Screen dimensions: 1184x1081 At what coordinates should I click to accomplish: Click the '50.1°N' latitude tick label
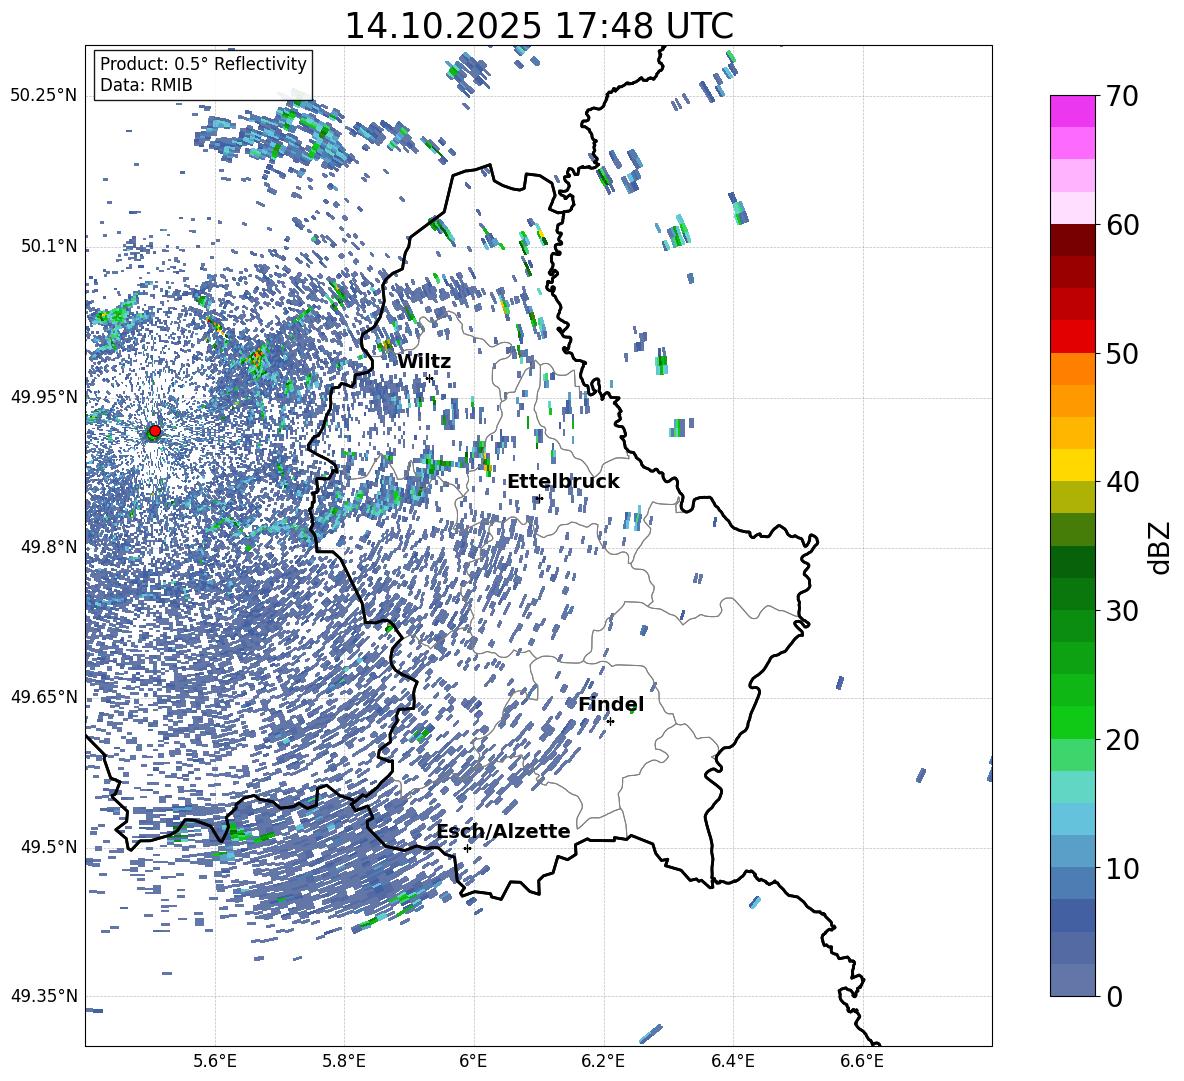pyautogui.click(x=49, y=247)
